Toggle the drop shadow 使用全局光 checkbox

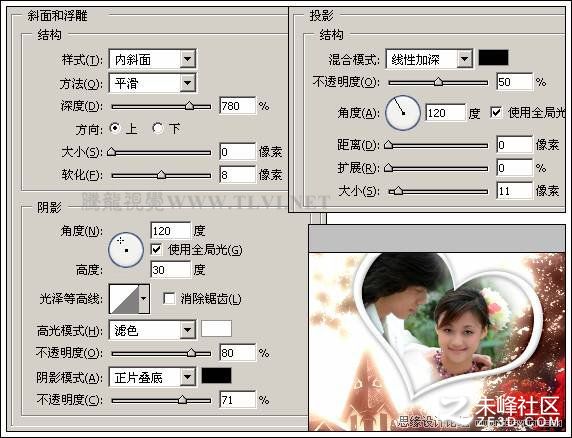click(496, 112)
